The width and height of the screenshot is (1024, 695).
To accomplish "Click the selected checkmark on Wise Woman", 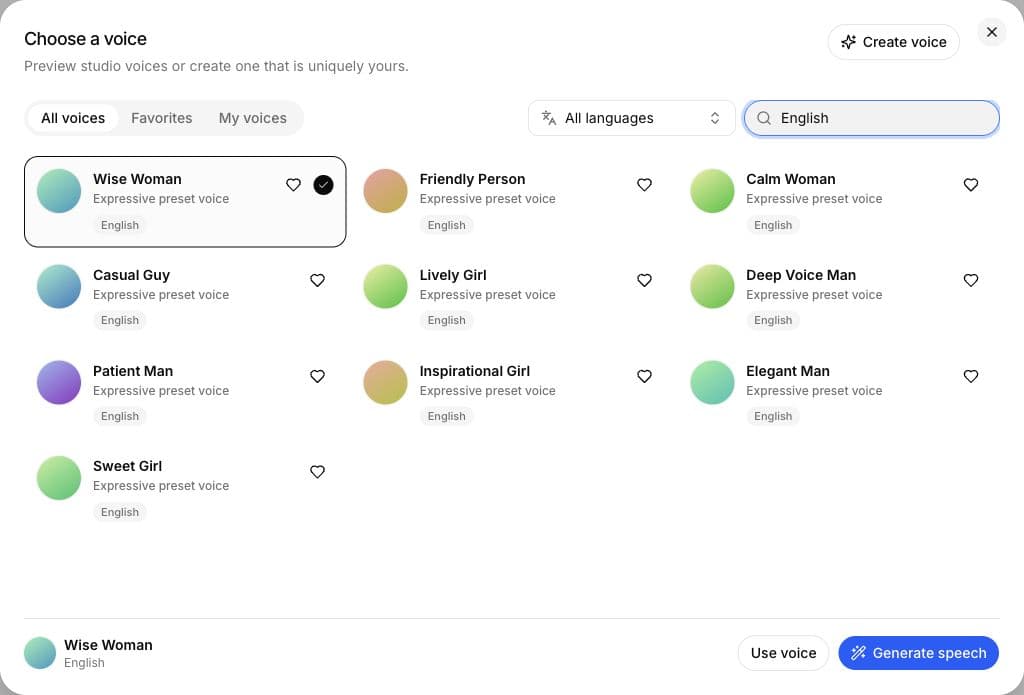I will (x=323, y=185).
